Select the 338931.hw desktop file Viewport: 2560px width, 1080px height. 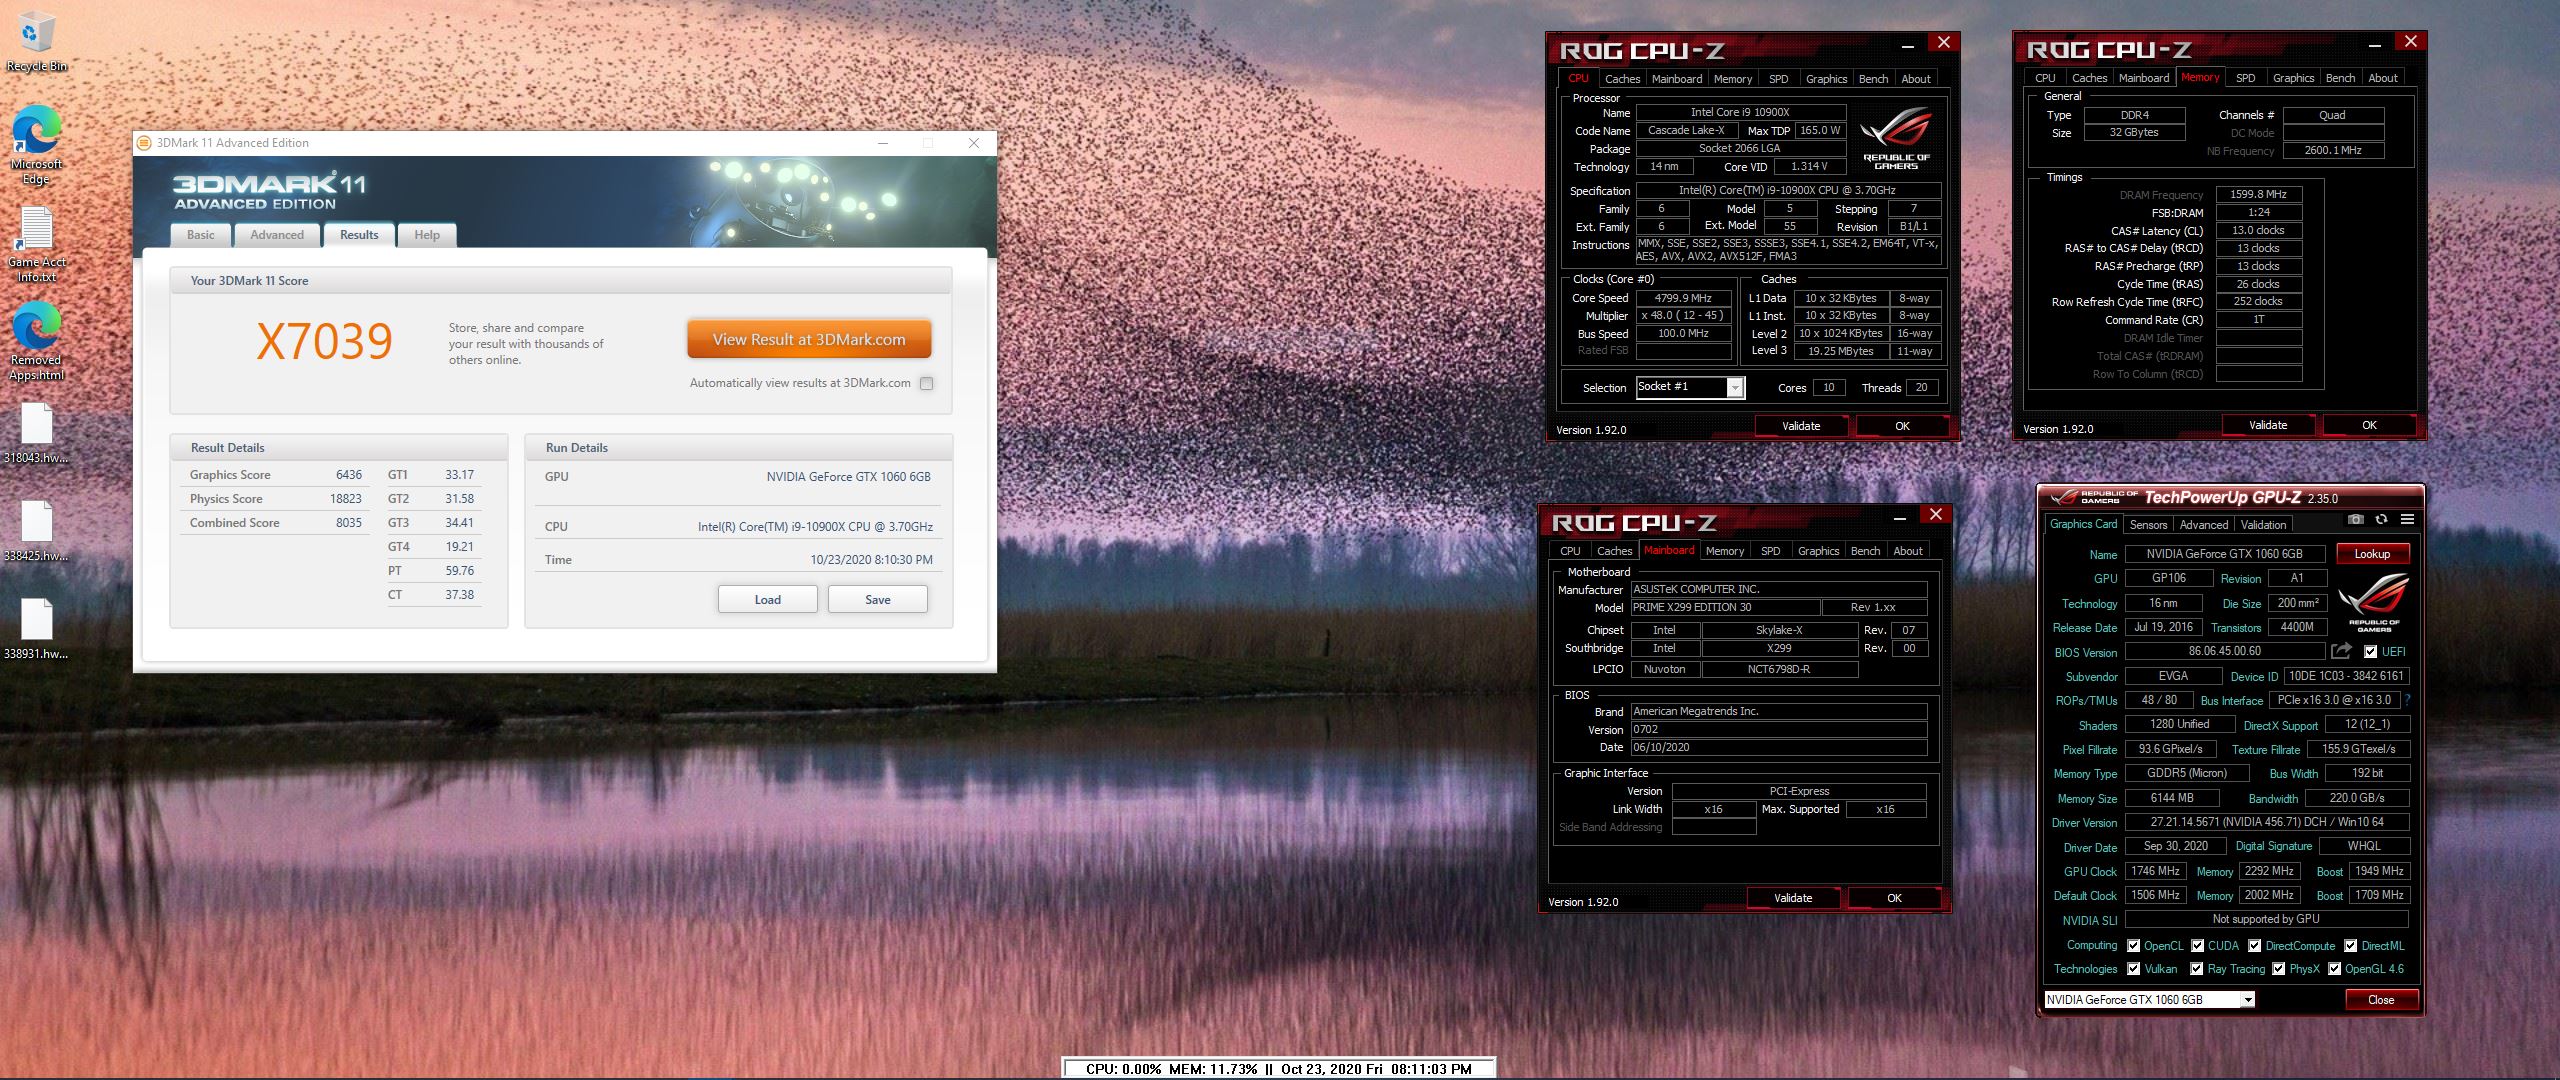[x=36, y=629]
